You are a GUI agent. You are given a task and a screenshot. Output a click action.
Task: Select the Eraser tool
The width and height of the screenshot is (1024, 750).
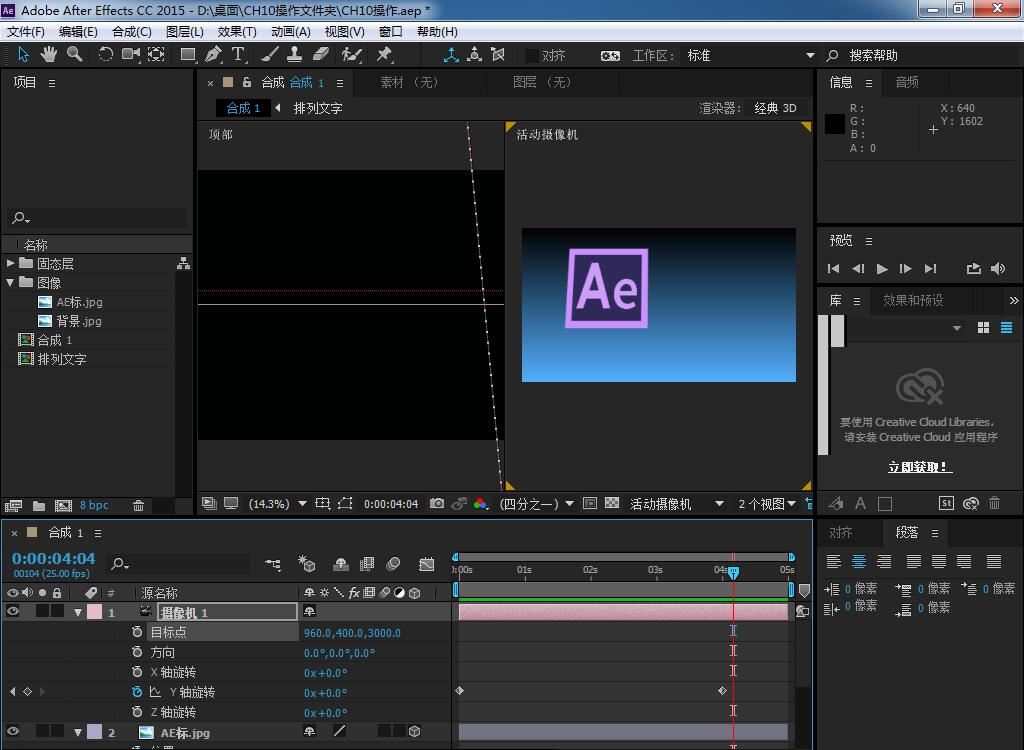(321, 54)
